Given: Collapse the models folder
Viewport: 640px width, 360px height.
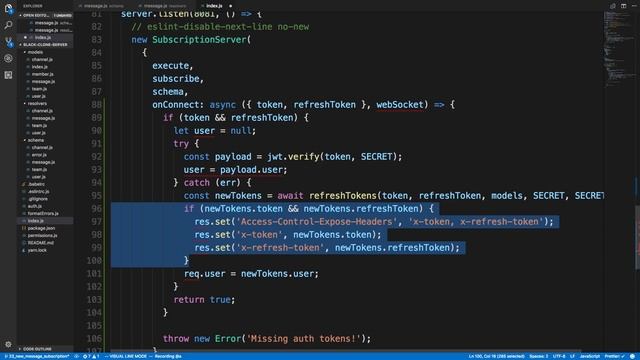Looking at the screenshot, I should [x=35, y=52].
